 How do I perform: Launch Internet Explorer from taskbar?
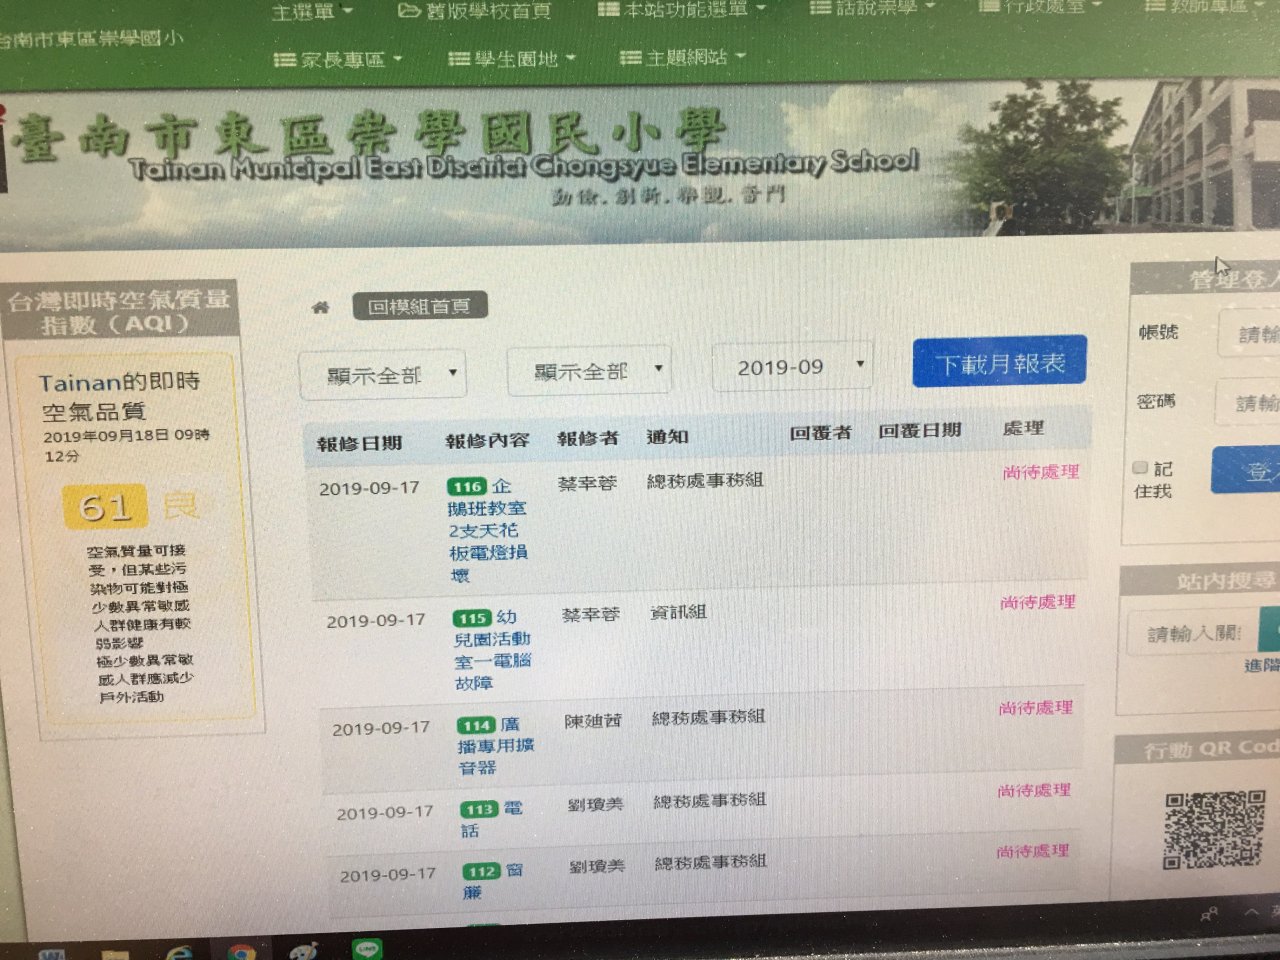tap(180, 951)
